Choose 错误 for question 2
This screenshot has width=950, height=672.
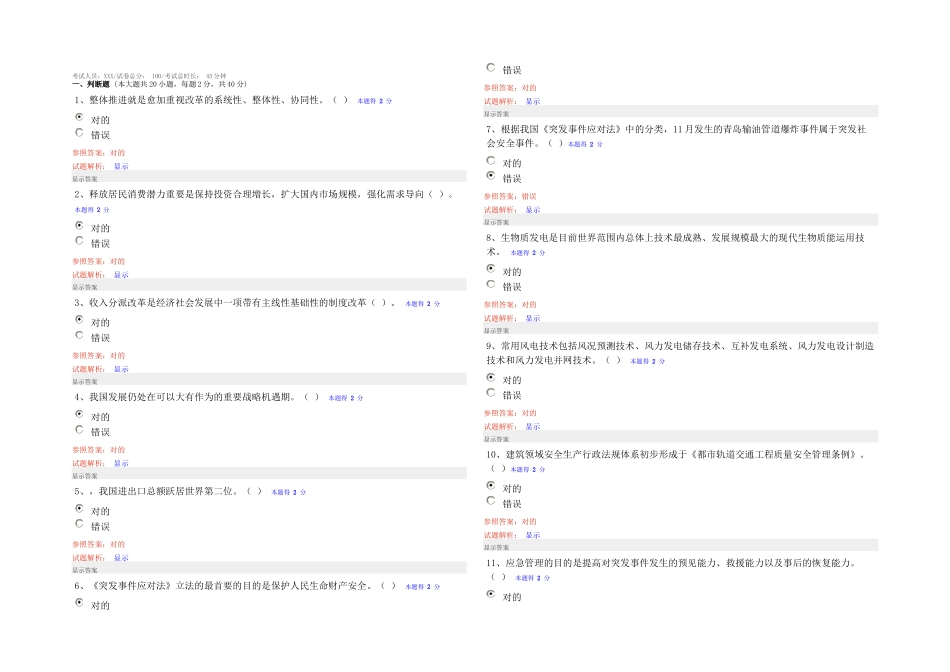[x=79, y=241]
